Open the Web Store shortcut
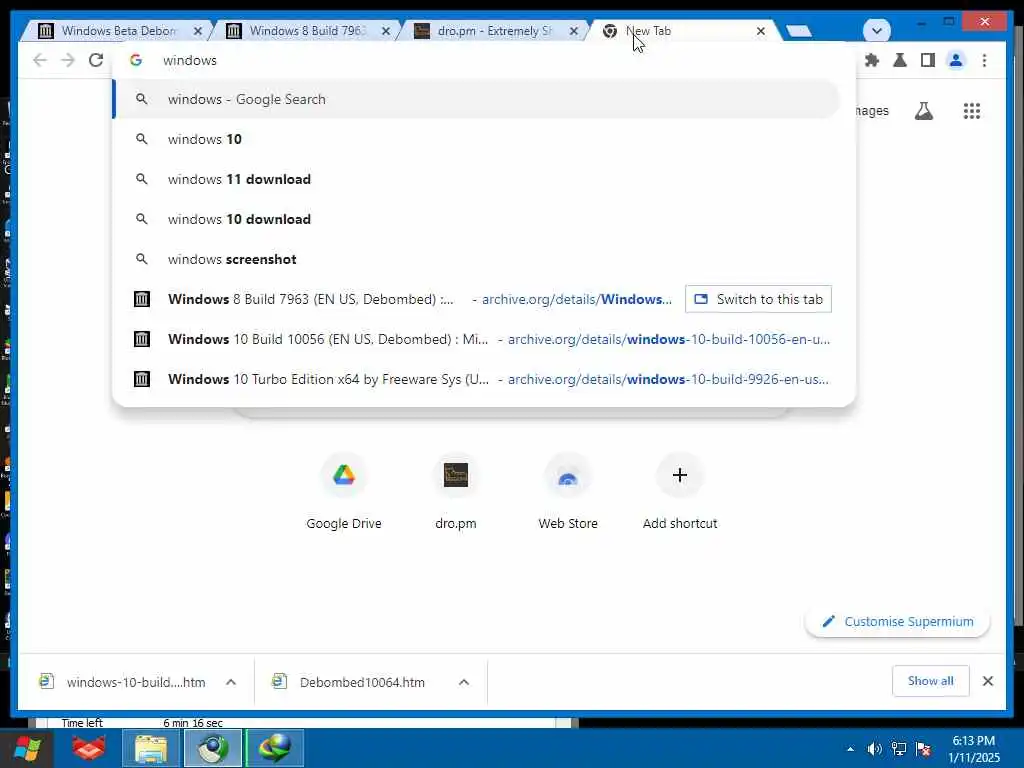Screen dimensions: 1024x768 coord(568,491)
